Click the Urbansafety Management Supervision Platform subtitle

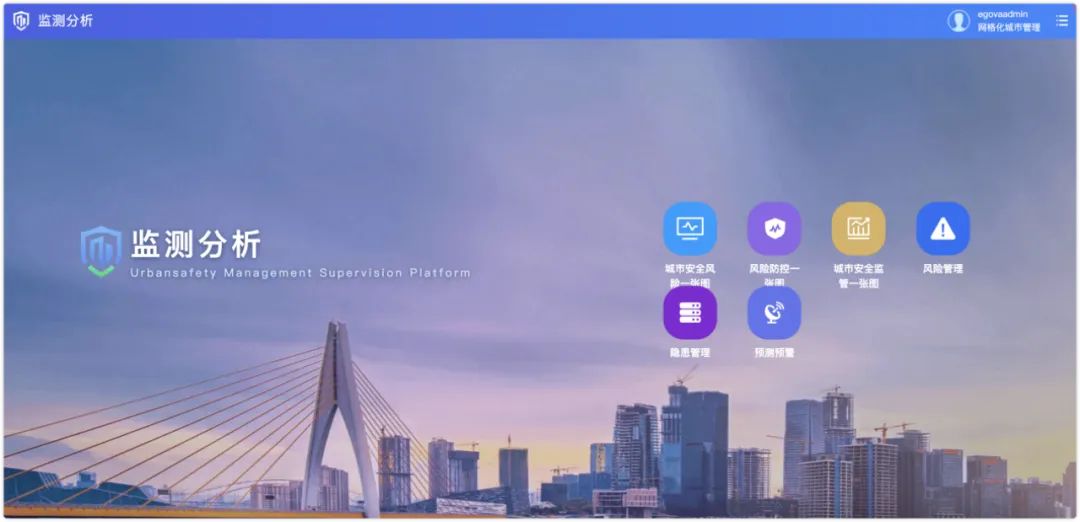(x=300, y=273)
